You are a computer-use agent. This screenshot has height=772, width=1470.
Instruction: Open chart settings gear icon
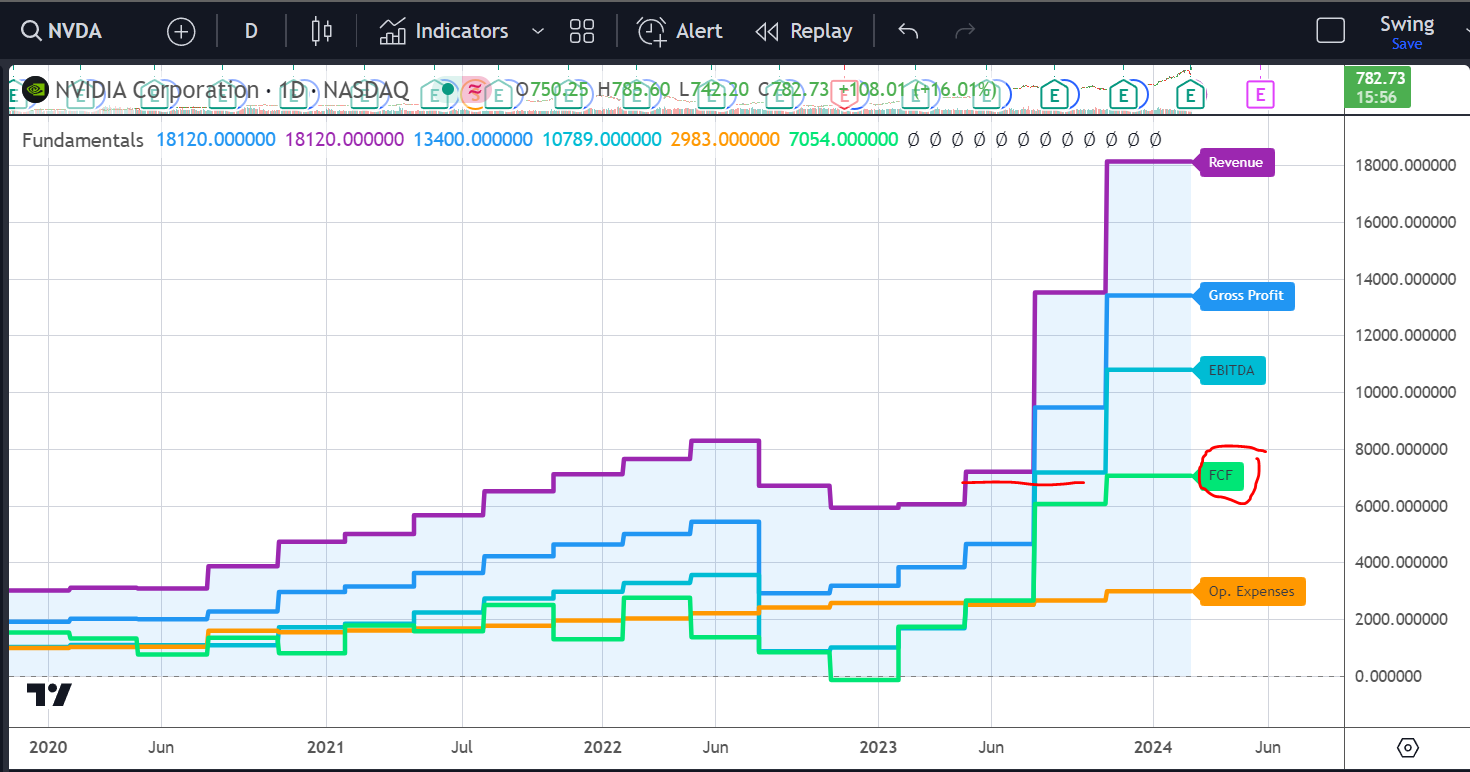coord(1407,747)
